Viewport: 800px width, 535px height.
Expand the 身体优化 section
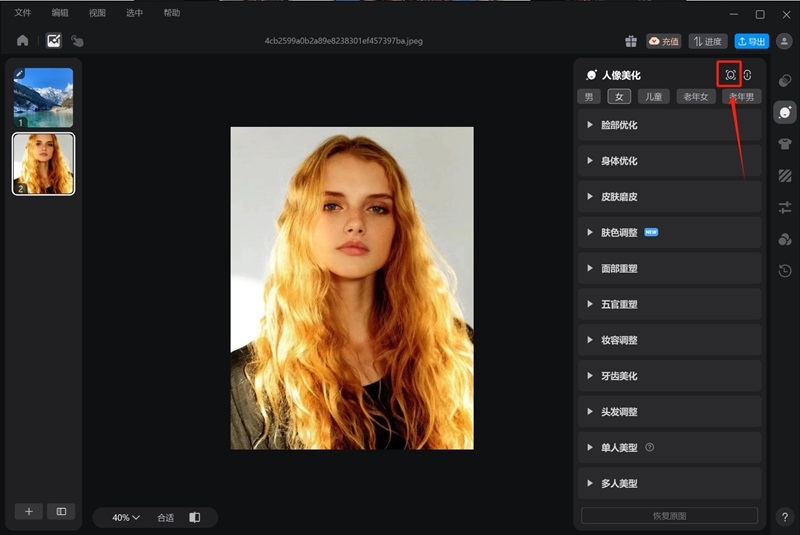pos(669,161)
